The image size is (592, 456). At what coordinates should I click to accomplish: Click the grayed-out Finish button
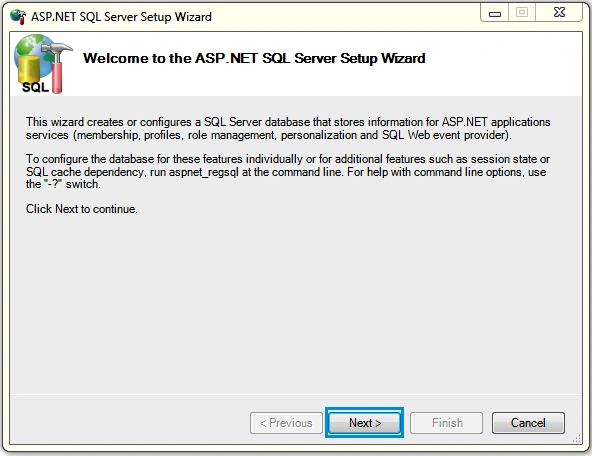[x=447, y=423]
